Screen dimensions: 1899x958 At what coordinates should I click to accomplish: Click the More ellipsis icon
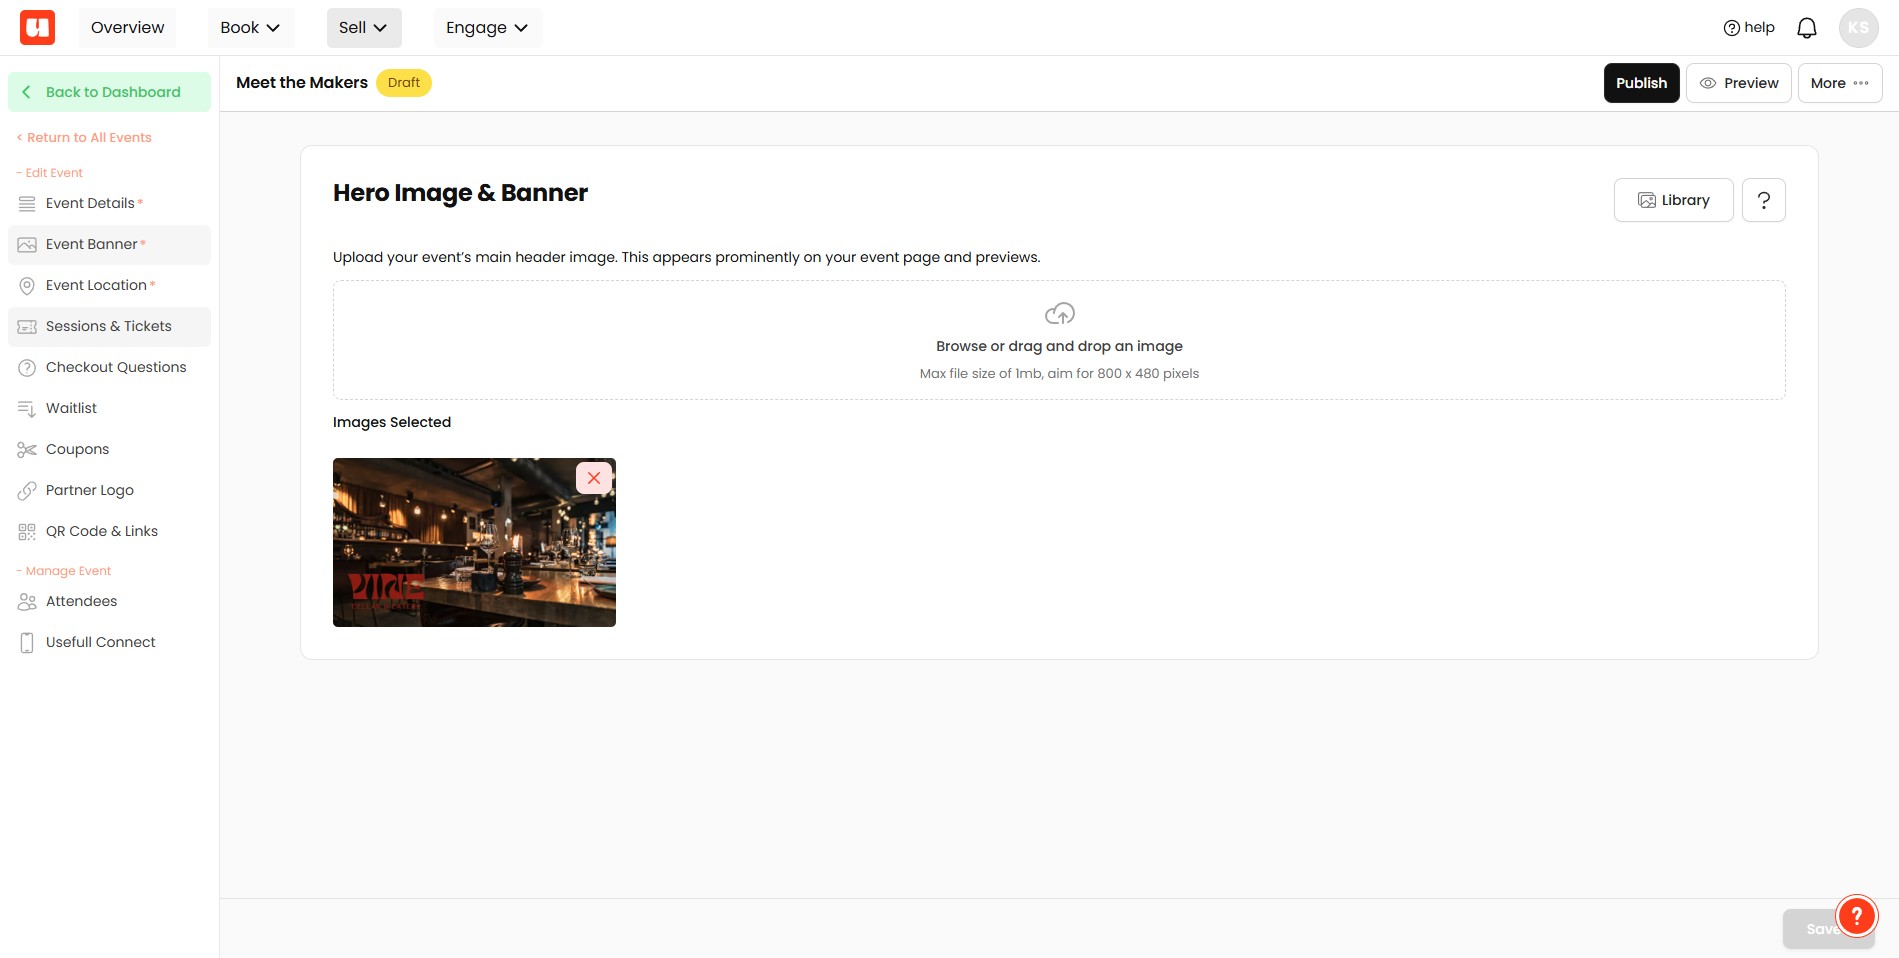click(1860, 83)
